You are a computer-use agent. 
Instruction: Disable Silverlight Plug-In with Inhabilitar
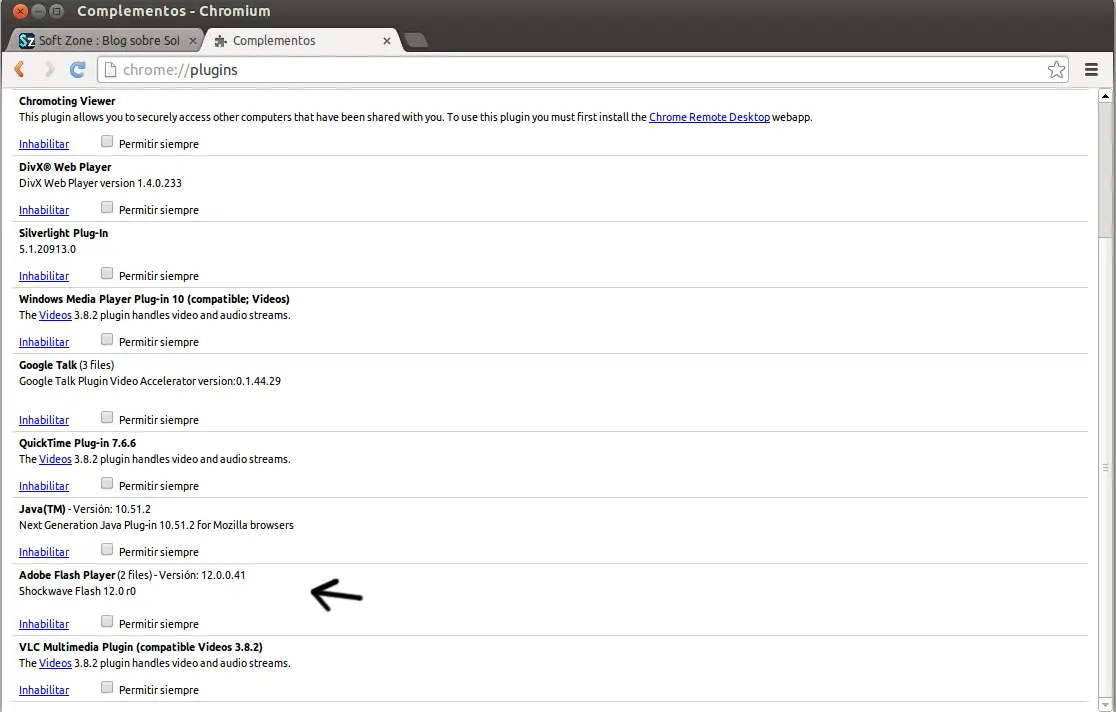pos(44,276)
